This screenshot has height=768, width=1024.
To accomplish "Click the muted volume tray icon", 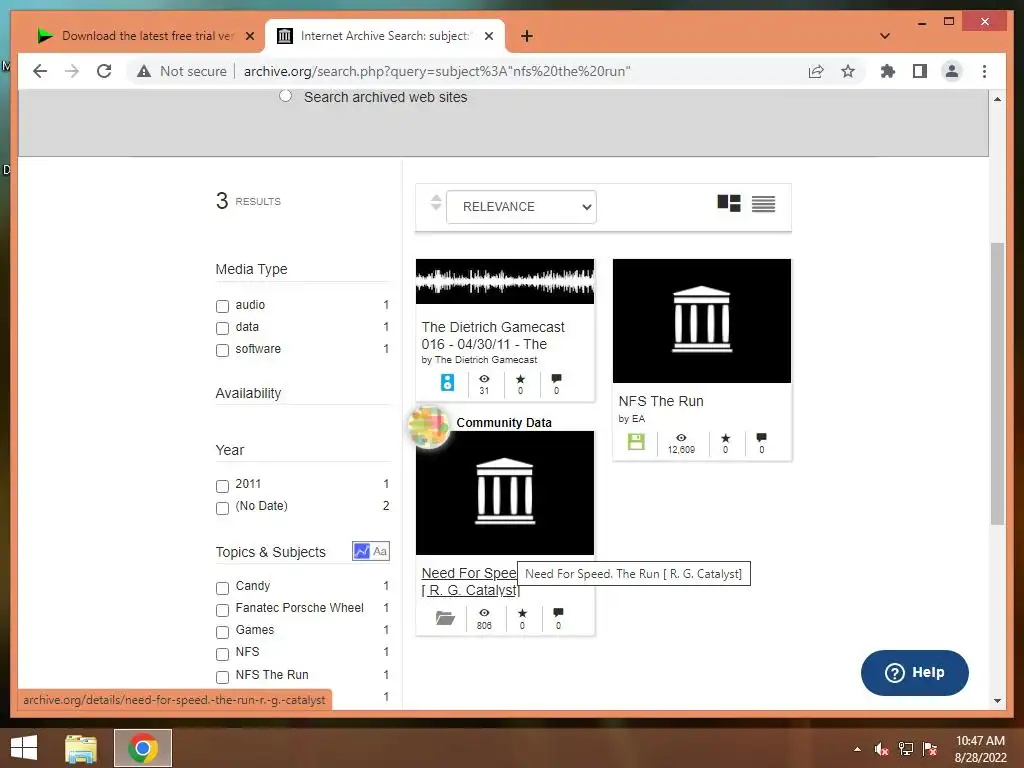I will click(x=882, y=749).
